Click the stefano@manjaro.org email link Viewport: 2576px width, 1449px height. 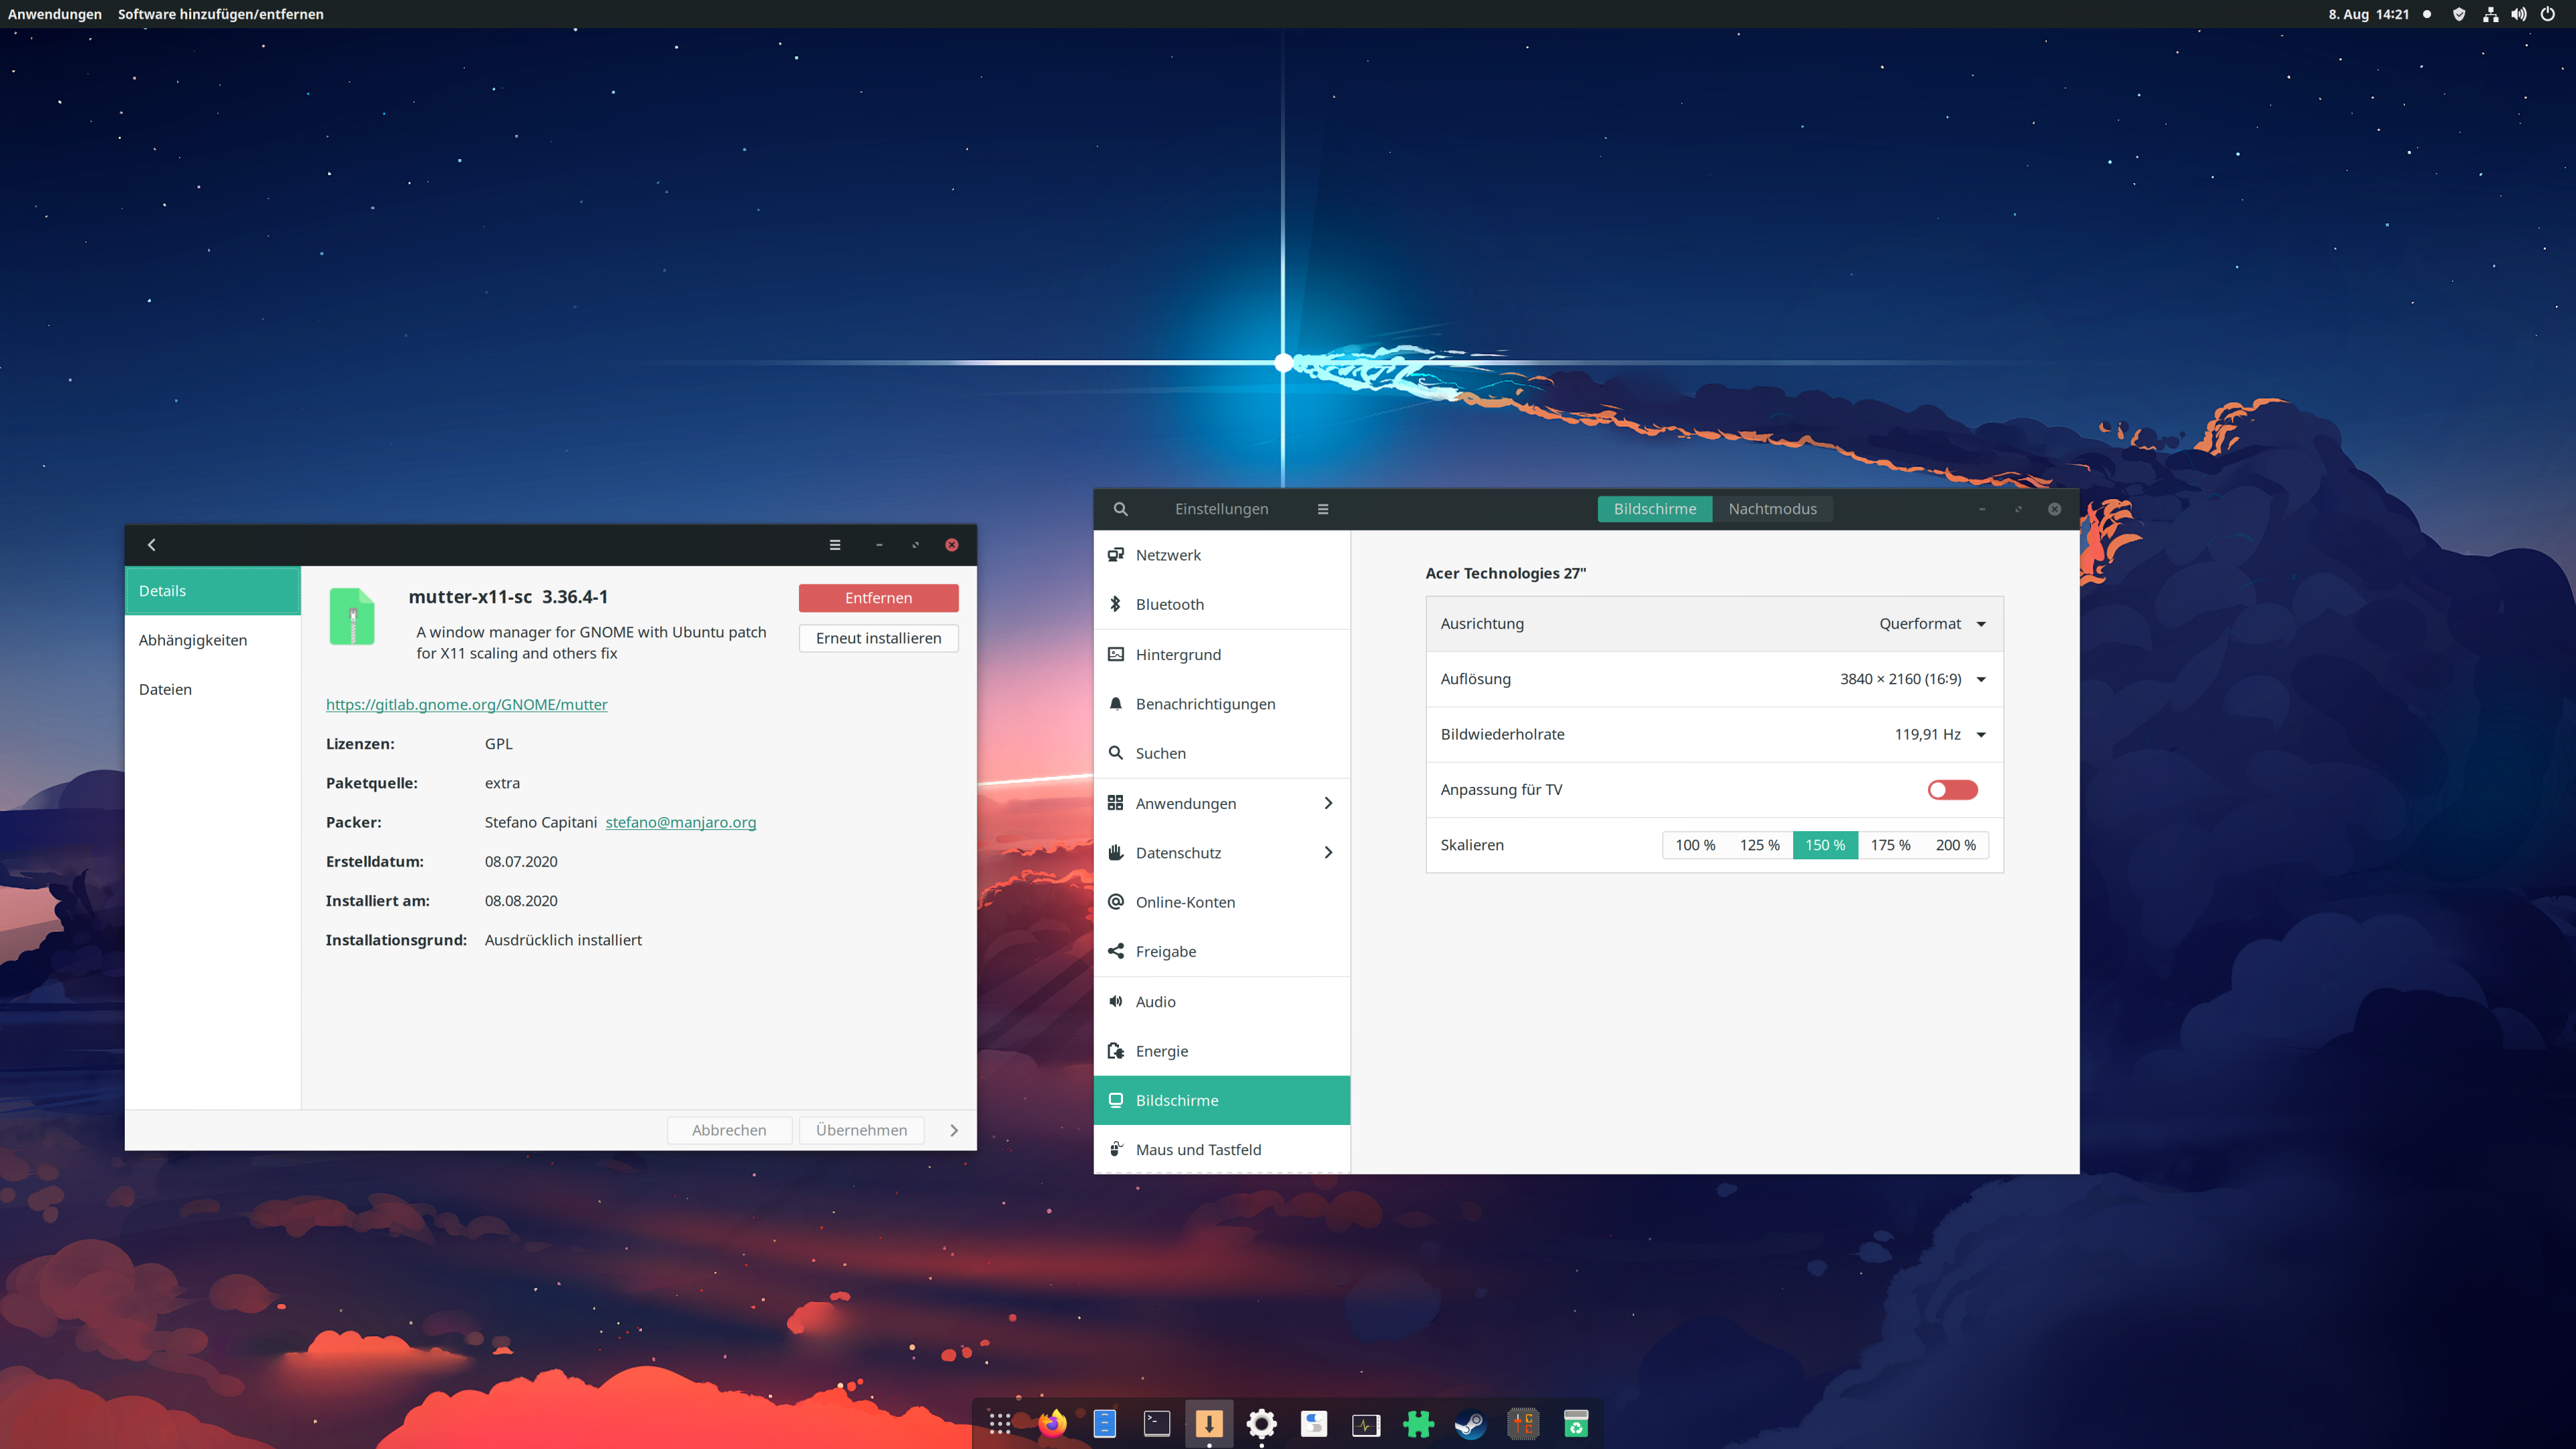(x=680, y=821)
